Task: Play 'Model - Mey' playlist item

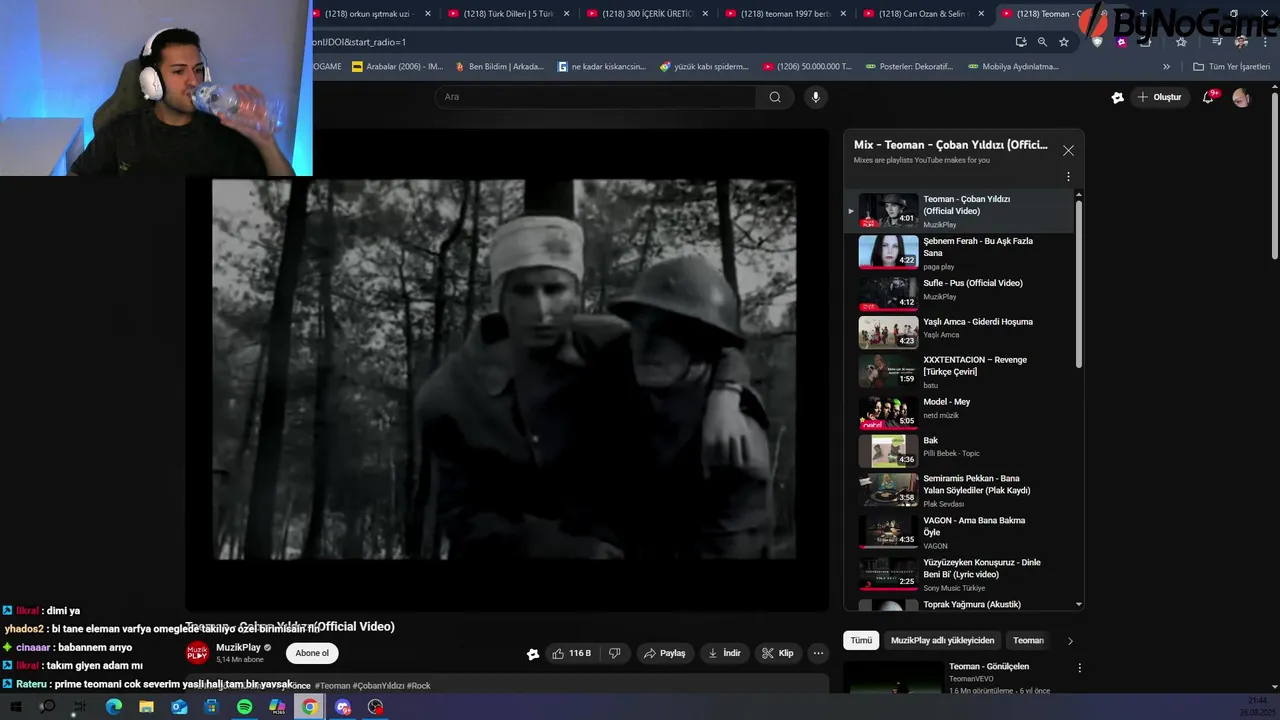Action: 958,411
